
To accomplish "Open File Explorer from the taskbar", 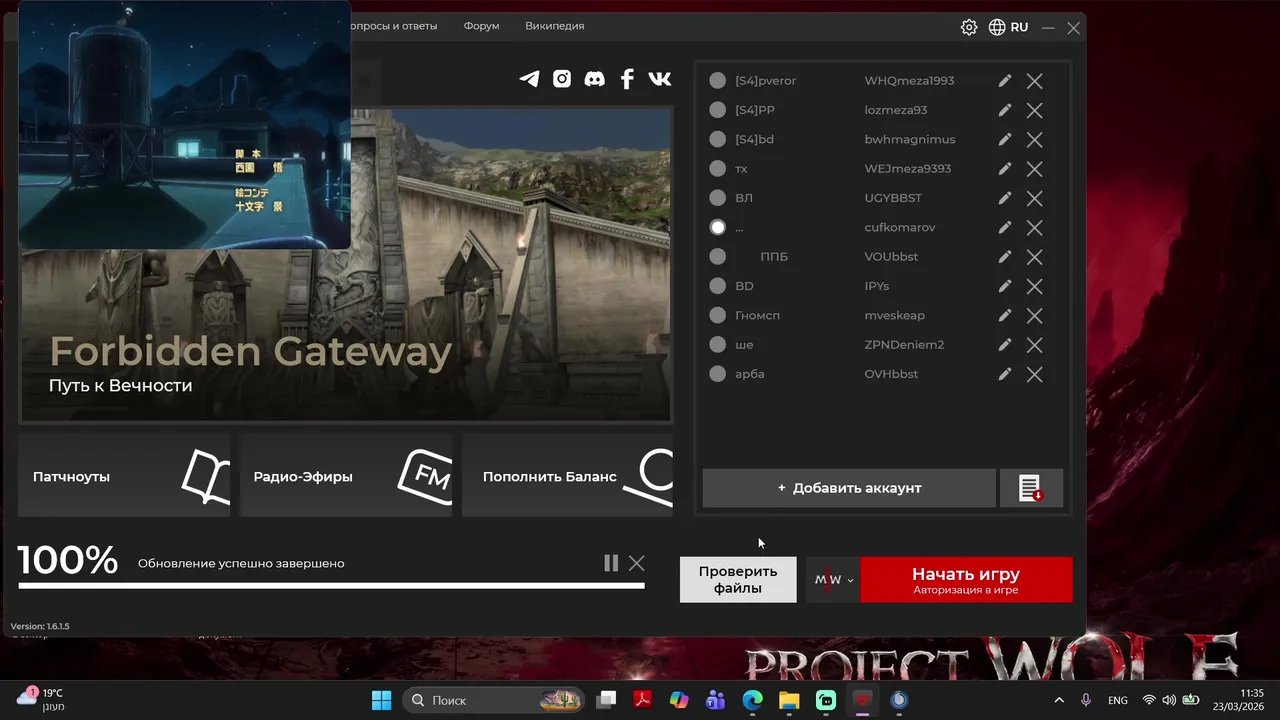I will [789, 700].
